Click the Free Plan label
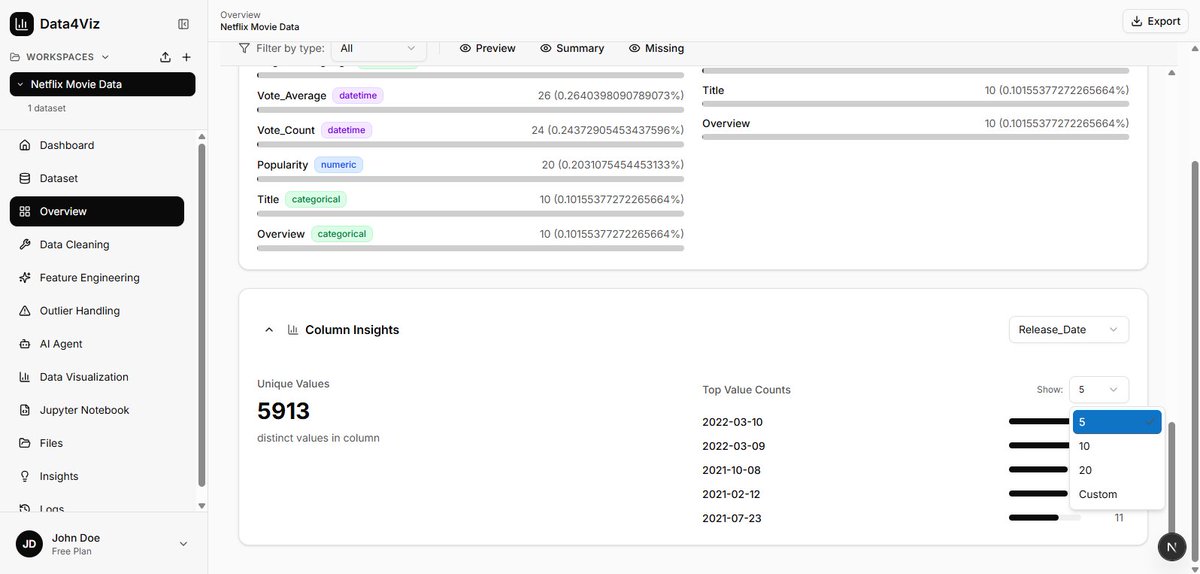This screenshot has width=1200, height=574. 72,551
